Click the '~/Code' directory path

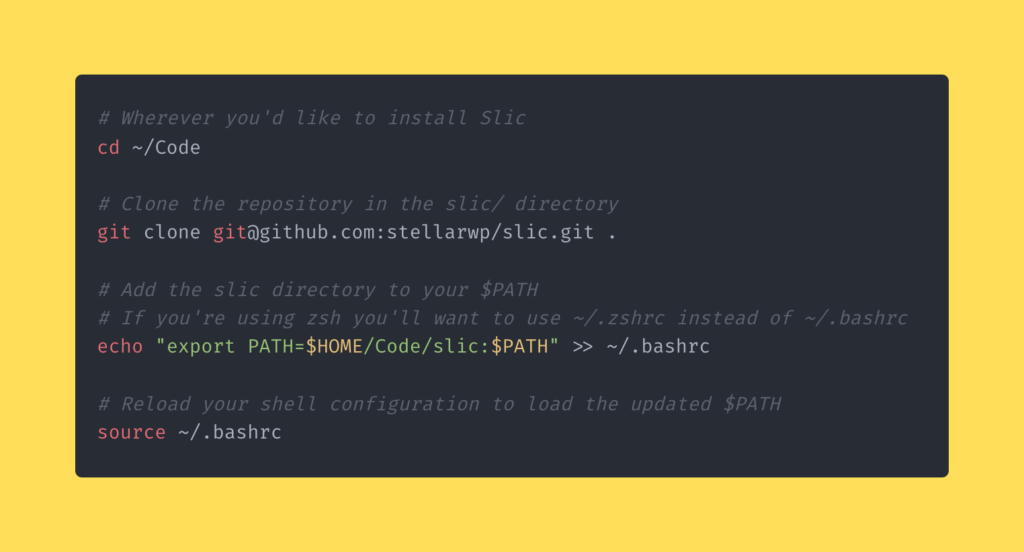click(x=166, y=147)
